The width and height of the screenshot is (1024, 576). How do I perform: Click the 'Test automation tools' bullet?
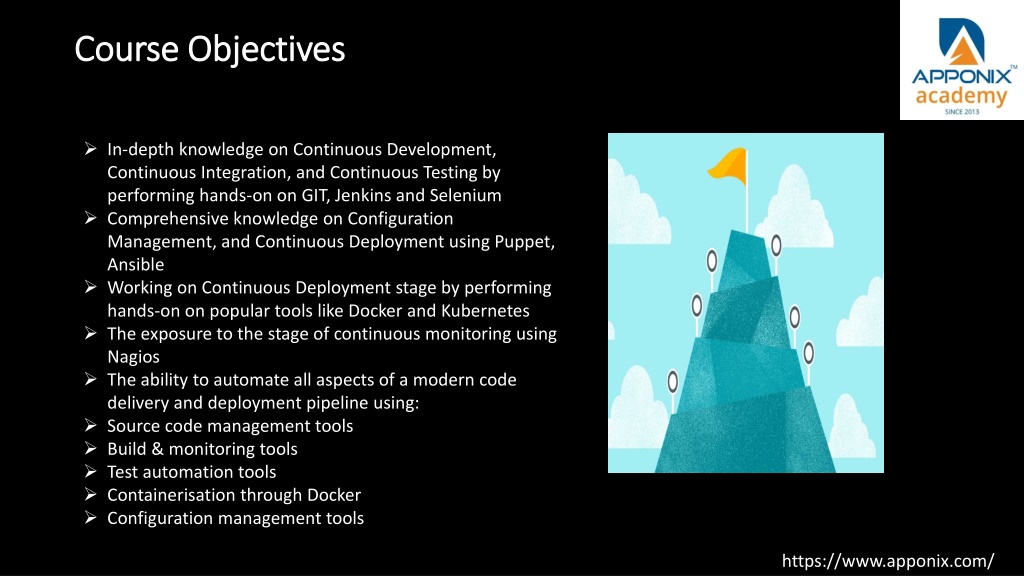coord(191,472)
